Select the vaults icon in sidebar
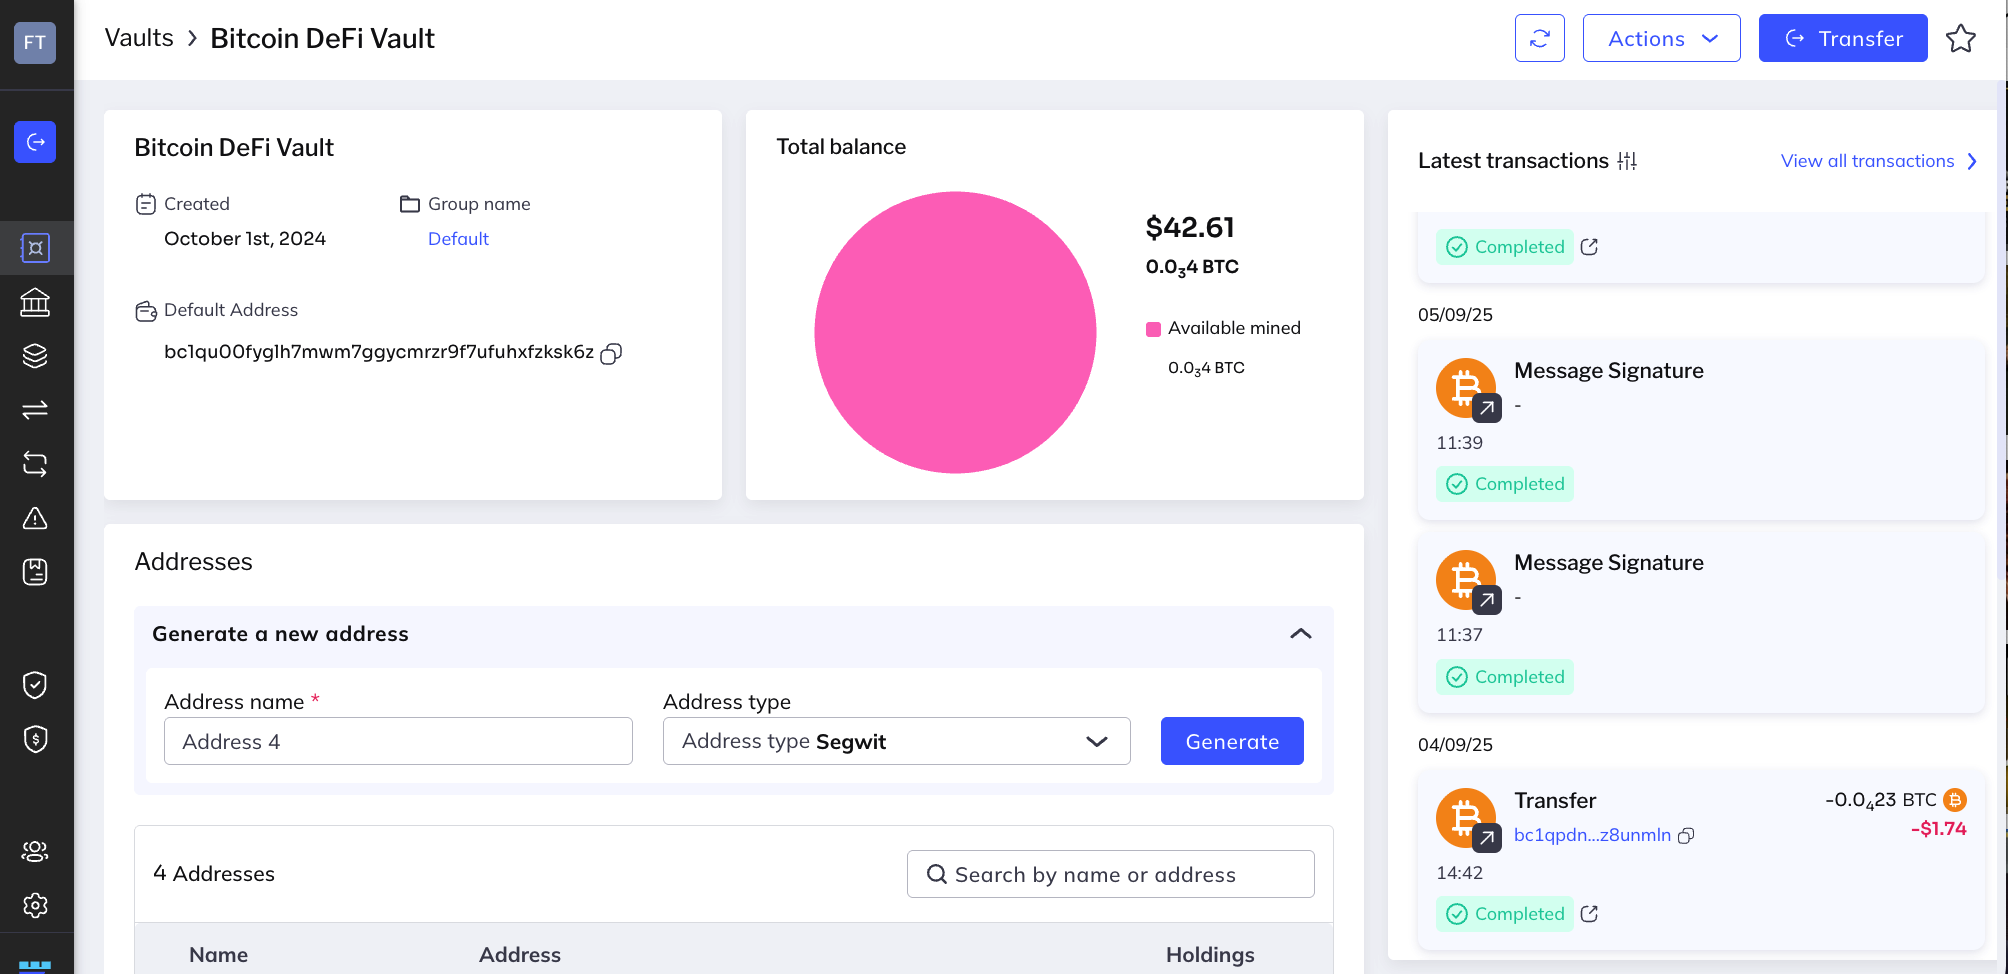The height and width of the screenshot is (974, 2008). [x=35, y=248]
